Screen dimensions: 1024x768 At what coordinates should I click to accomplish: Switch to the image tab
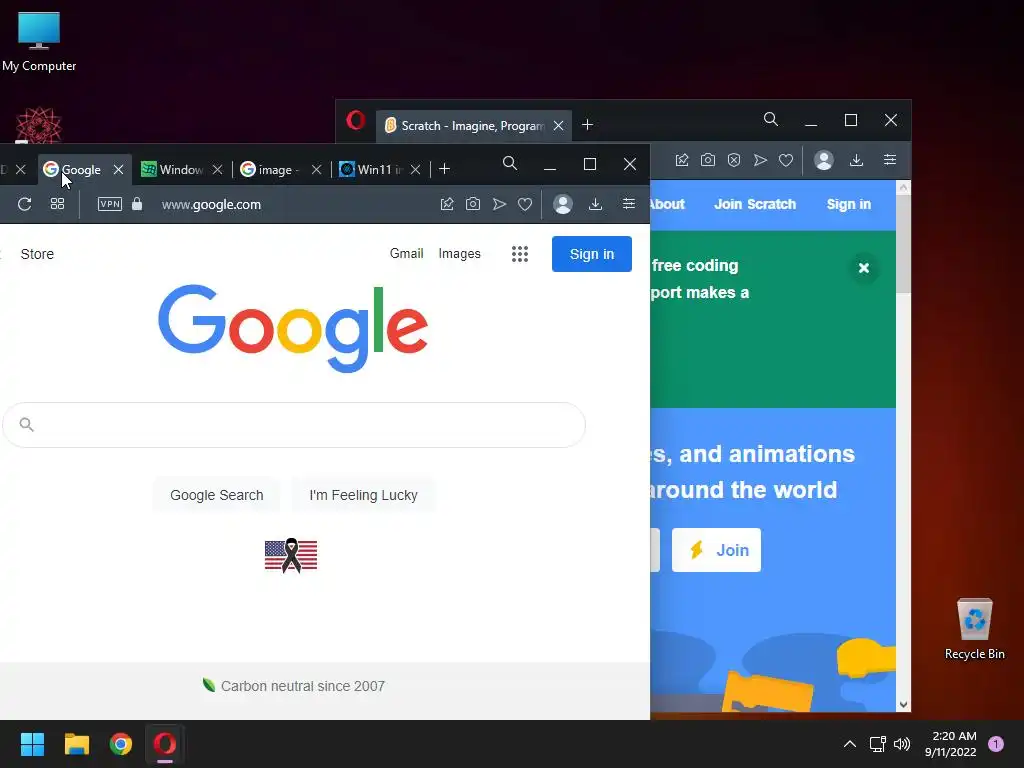pyautogui.click(x=270, y=170)
